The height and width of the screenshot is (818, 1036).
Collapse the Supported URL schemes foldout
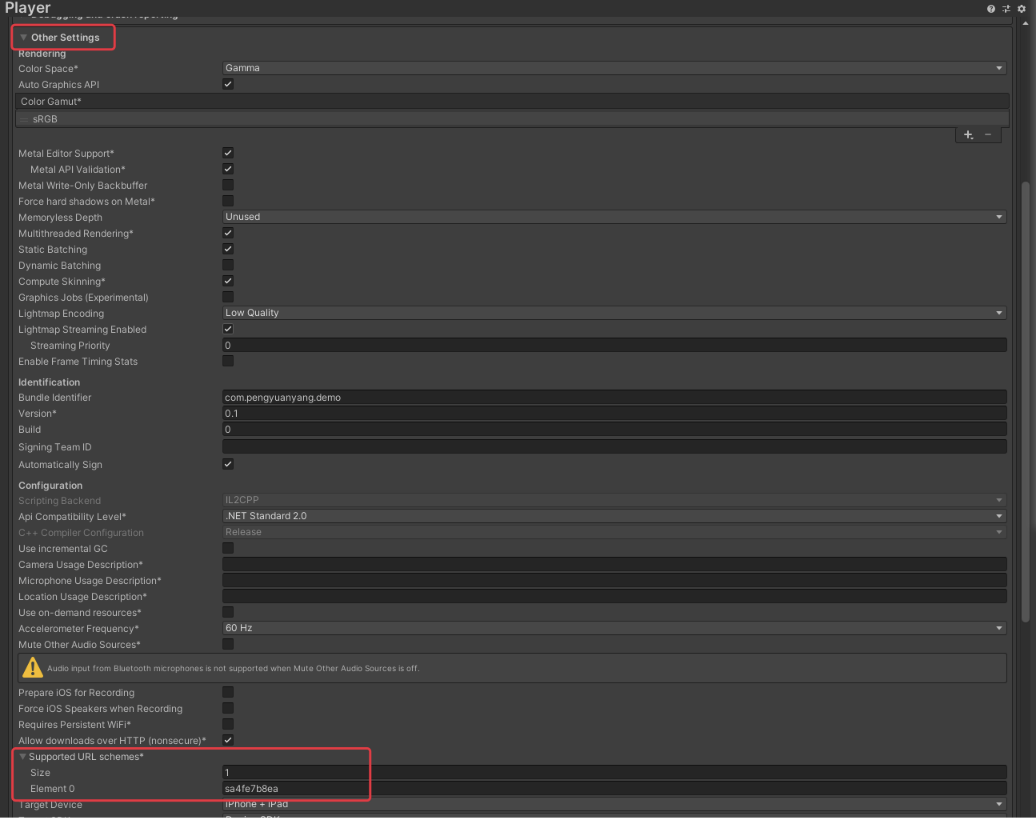coord(22,757)
